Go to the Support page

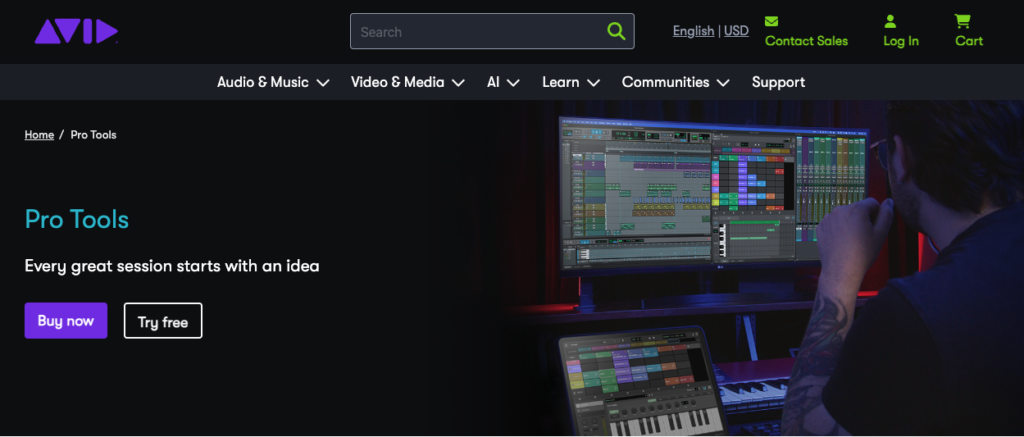778,82
